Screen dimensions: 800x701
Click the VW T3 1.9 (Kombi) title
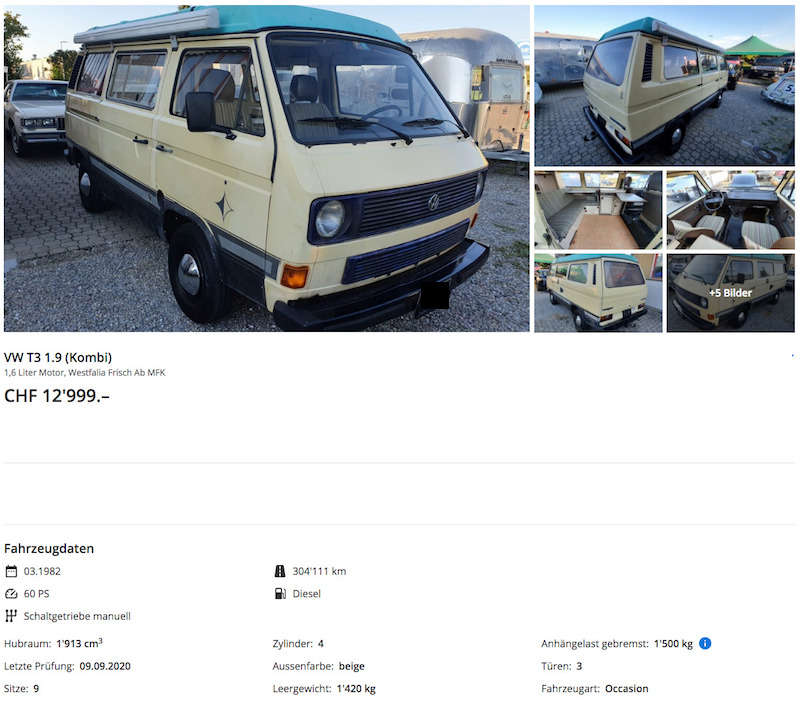pyautogui.click(x=58, y=357)
